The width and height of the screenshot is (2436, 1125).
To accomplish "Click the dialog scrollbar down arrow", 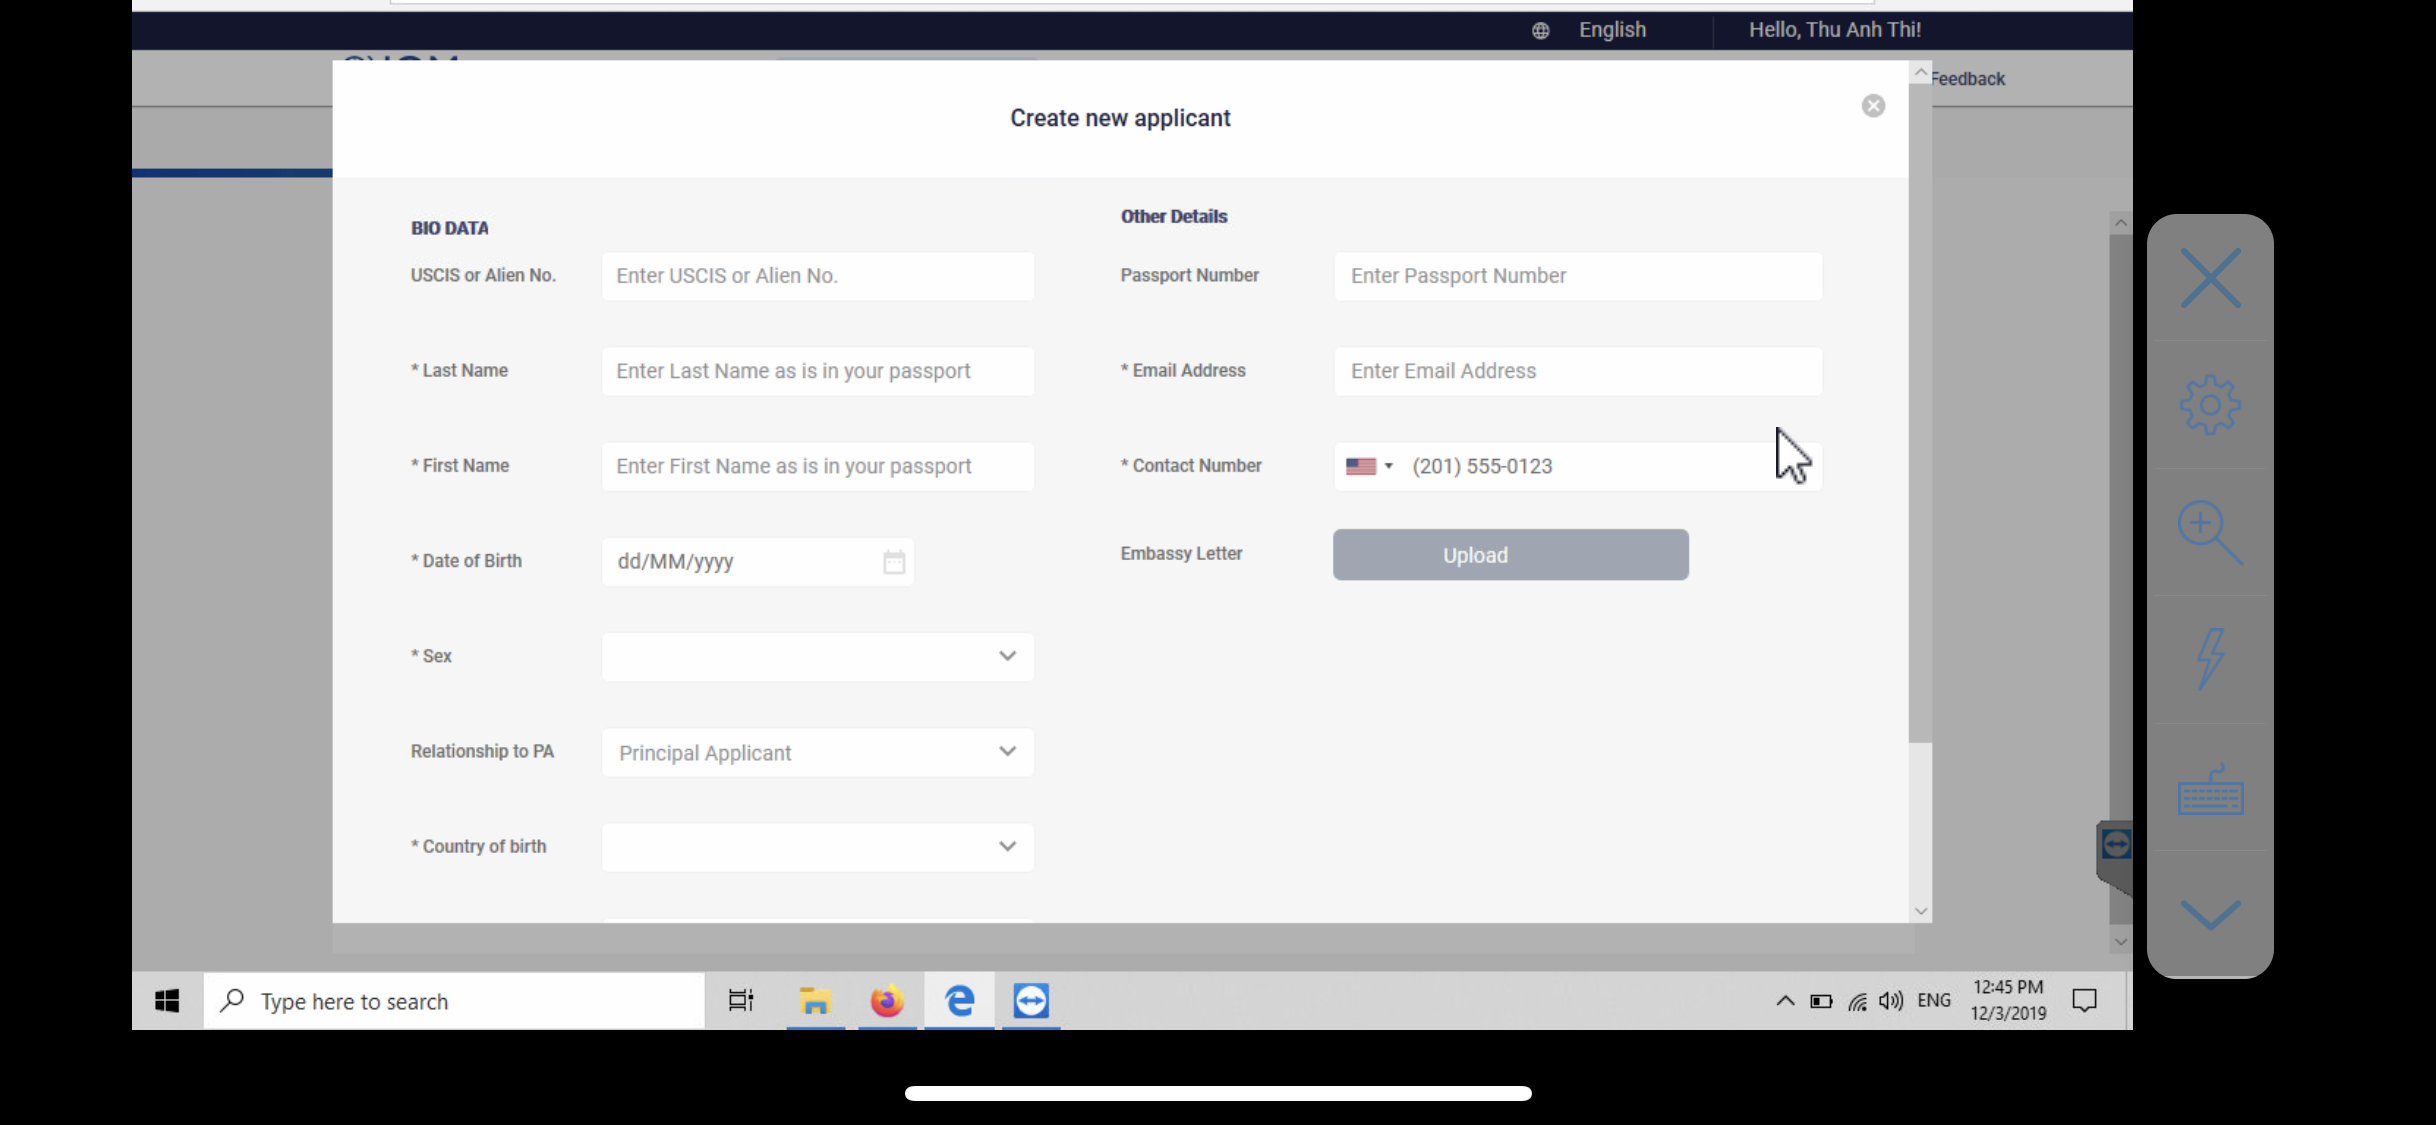I will pyautogui.click(x=1920, y=911).
